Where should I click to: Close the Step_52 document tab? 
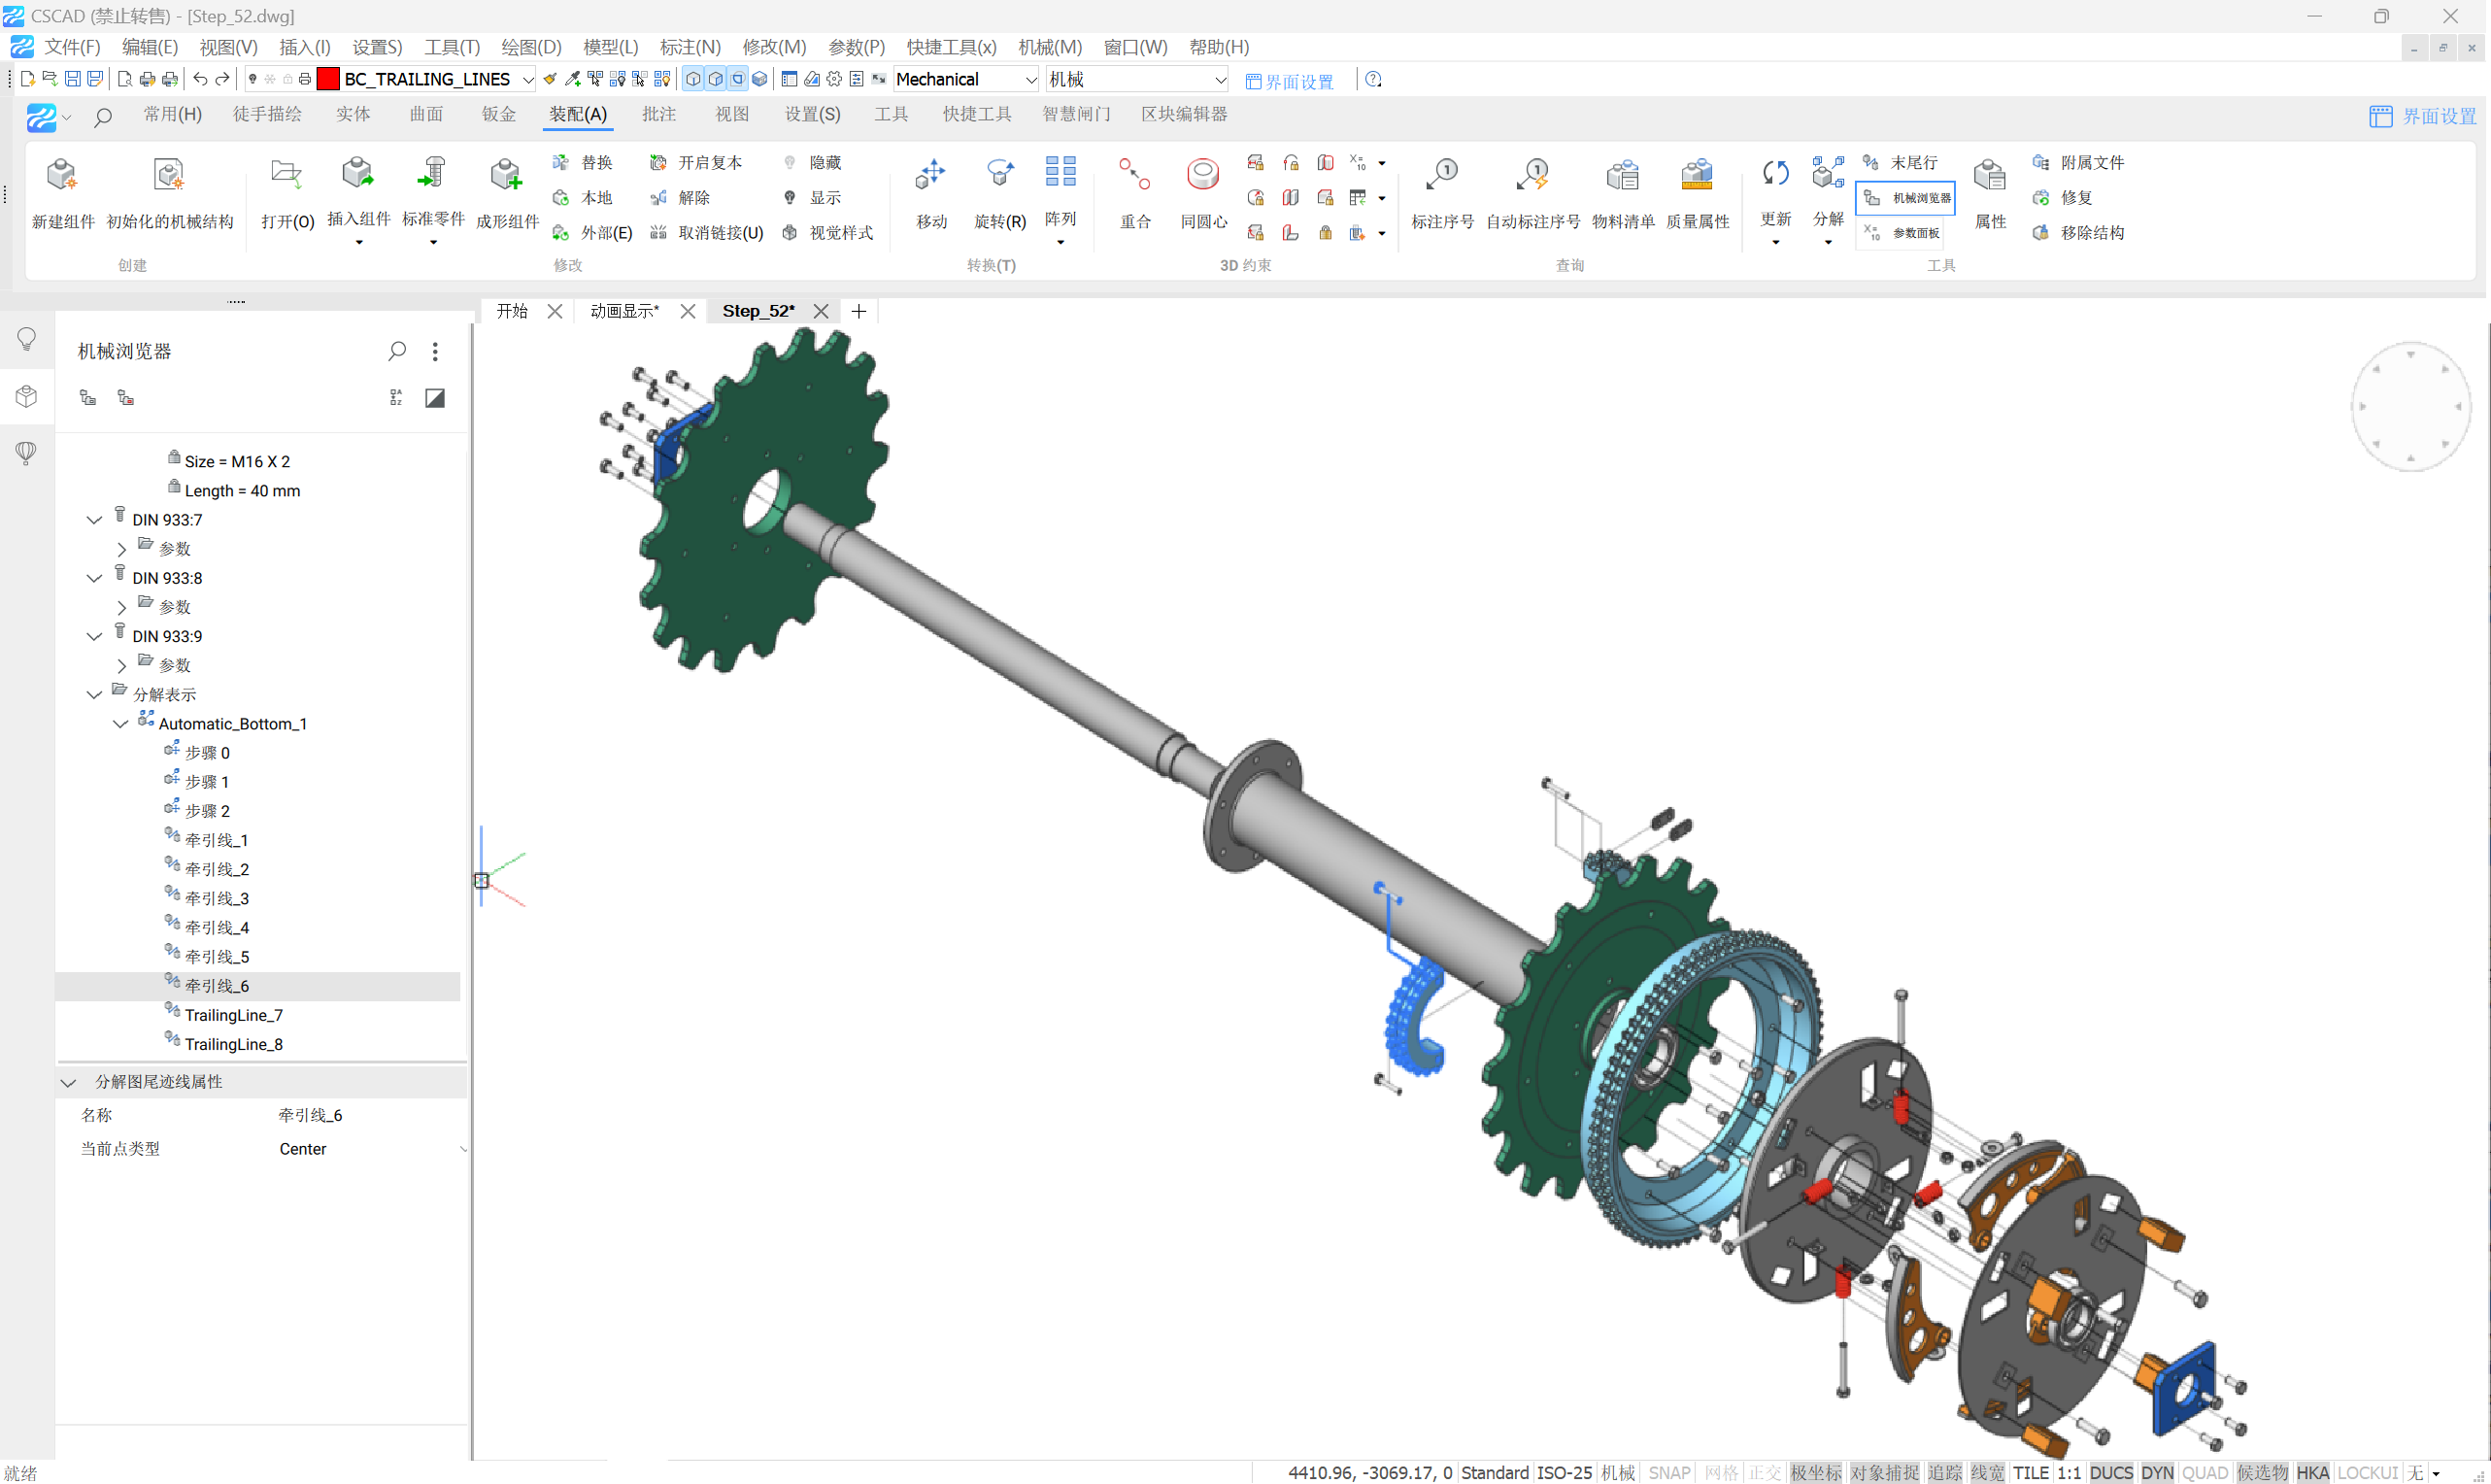point(821,311)
